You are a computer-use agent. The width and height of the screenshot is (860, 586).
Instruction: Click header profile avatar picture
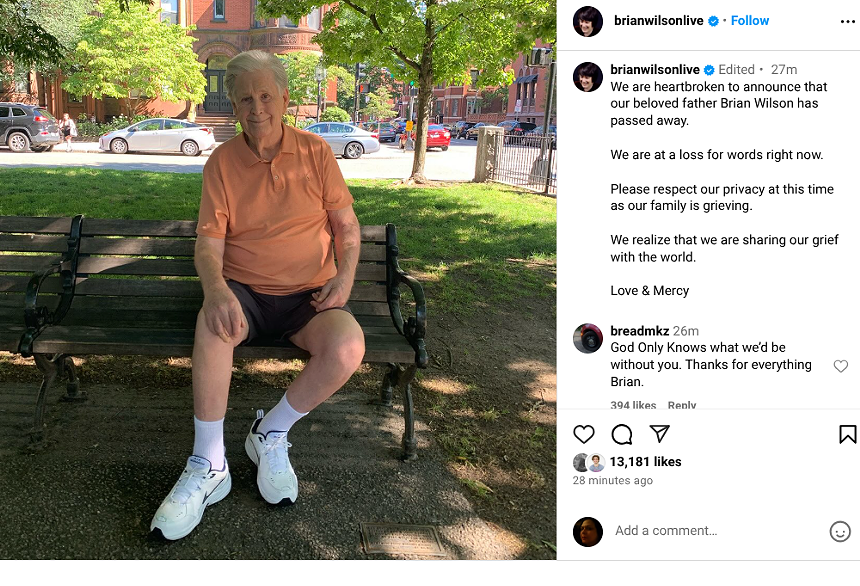pos(588,21)
